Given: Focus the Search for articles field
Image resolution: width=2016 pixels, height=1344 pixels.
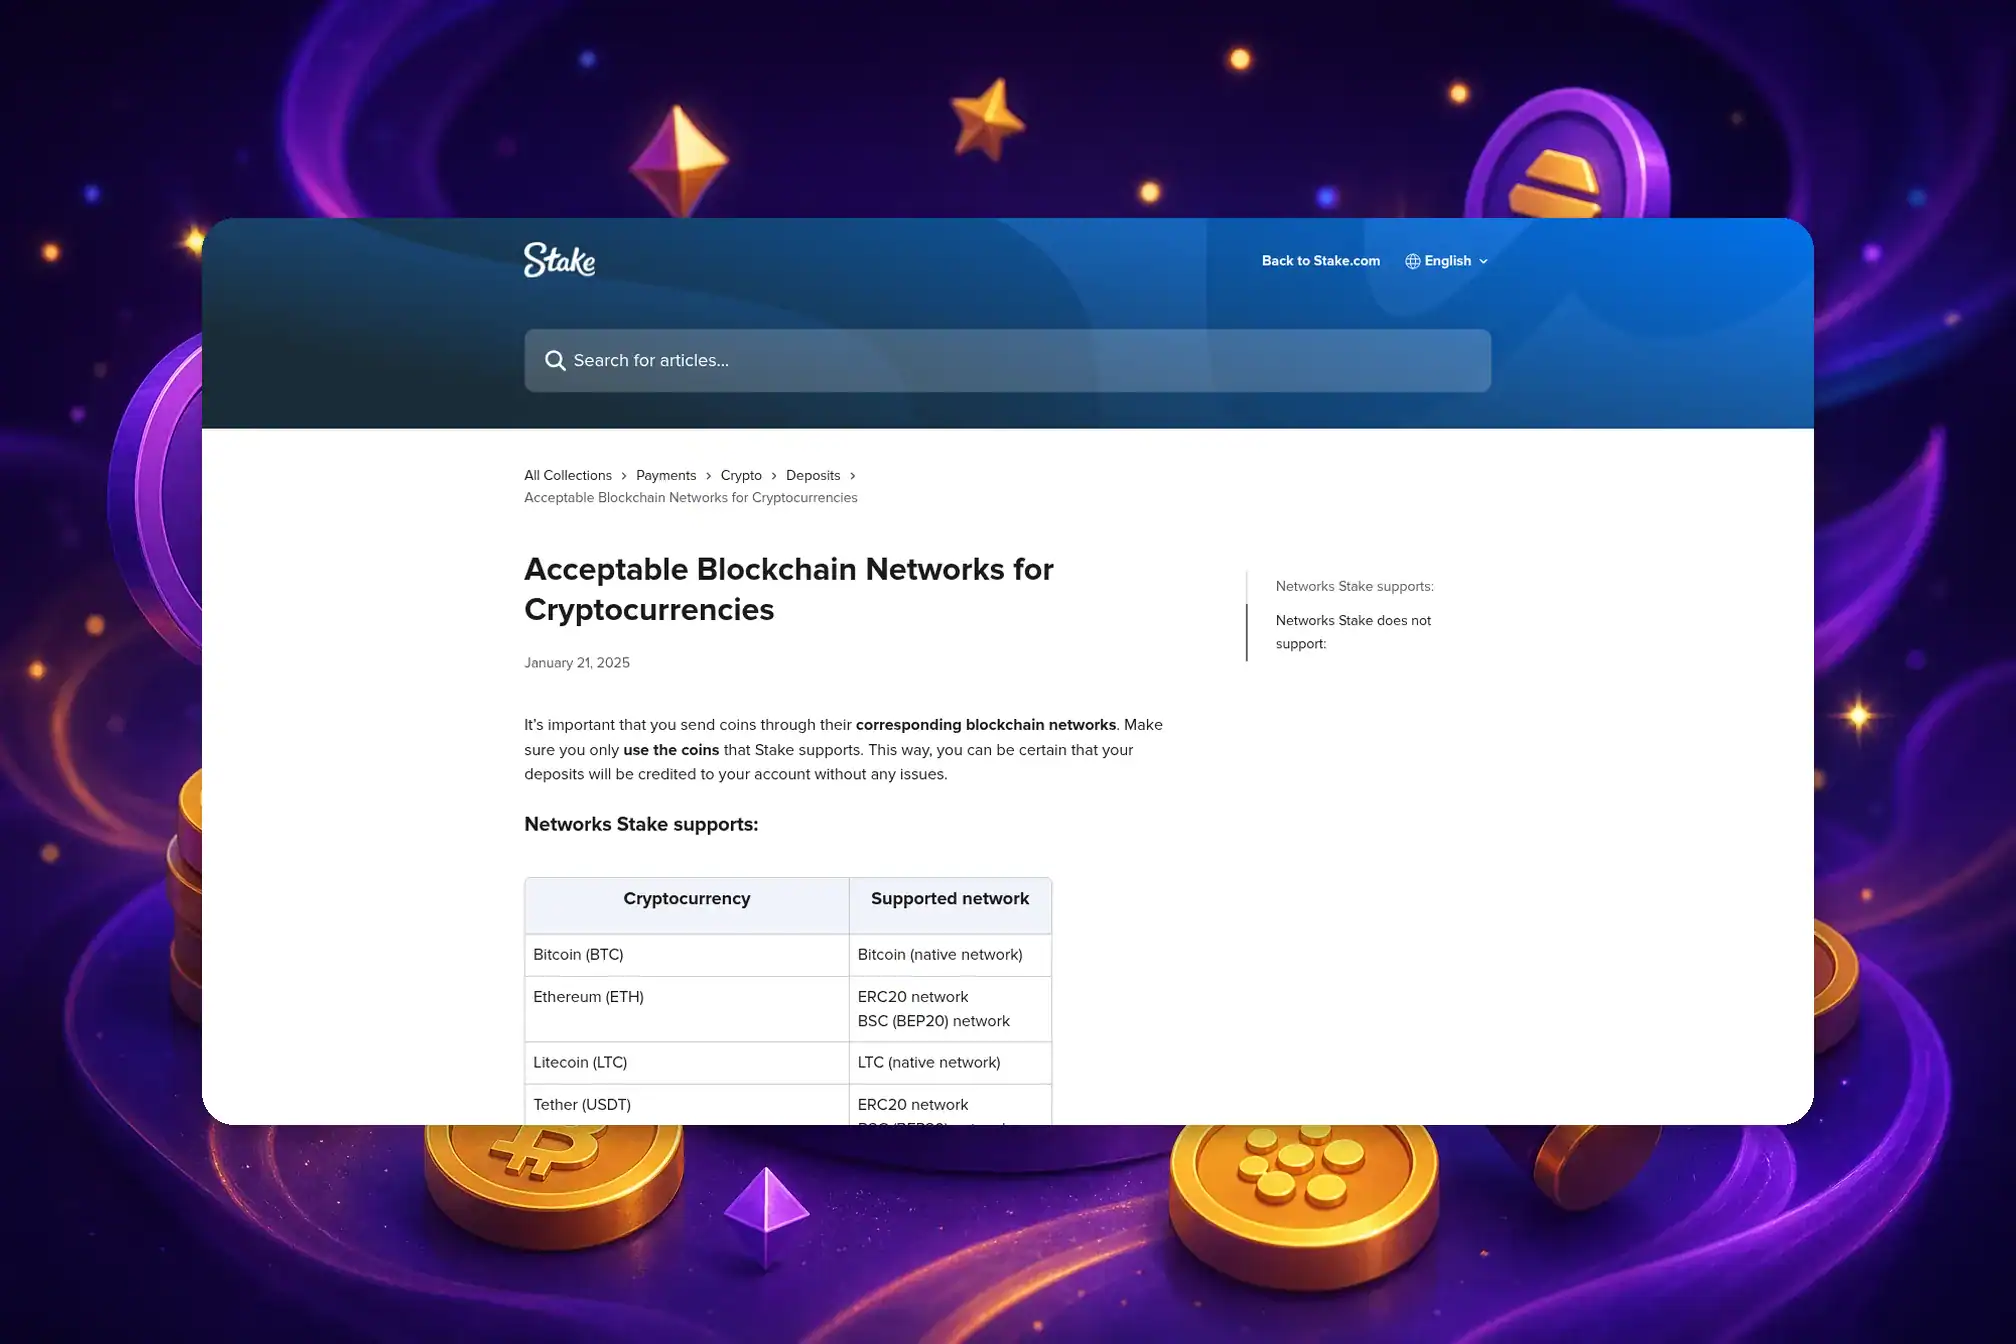Looking at the screenshot, I should [1007, 360].
